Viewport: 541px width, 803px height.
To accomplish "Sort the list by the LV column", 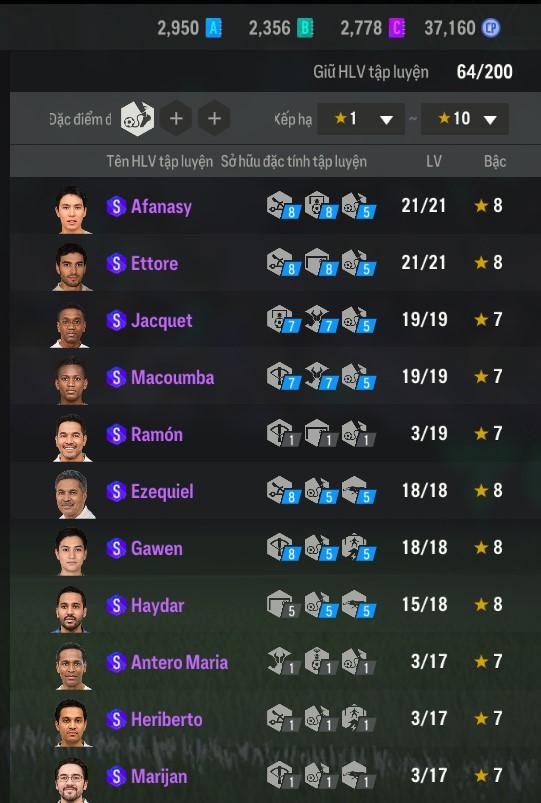I will point(433,161).
